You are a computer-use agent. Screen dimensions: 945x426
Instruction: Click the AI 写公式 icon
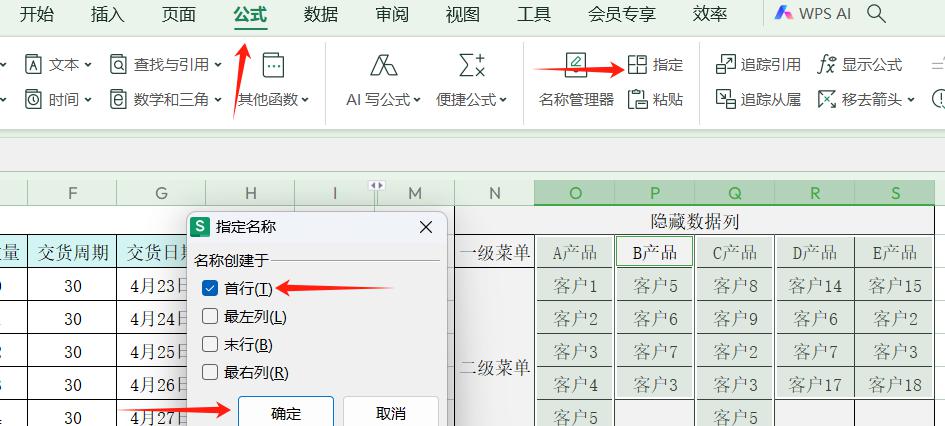coord(383,65)
